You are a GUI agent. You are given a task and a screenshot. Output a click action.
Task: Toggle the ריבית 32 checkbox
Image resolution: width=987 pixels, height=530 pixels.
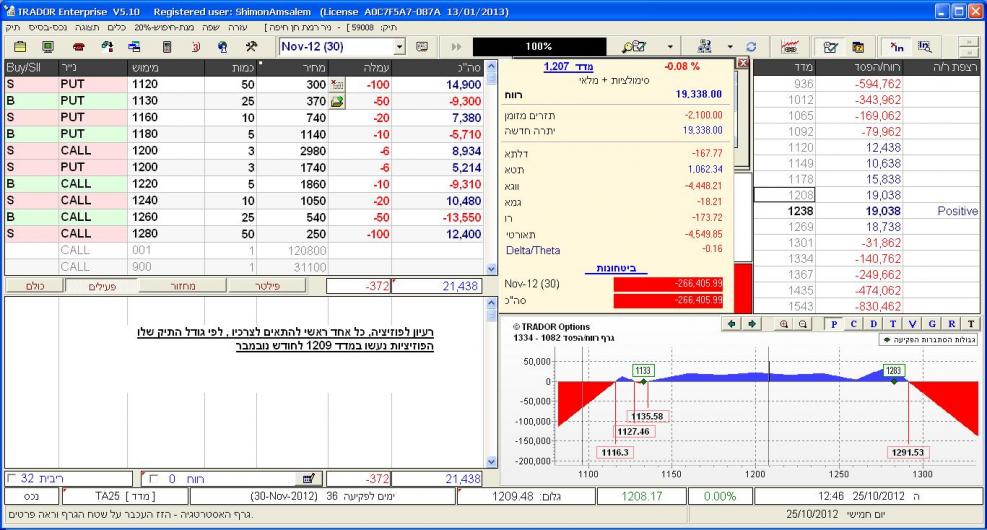click(x=11, y=479)
